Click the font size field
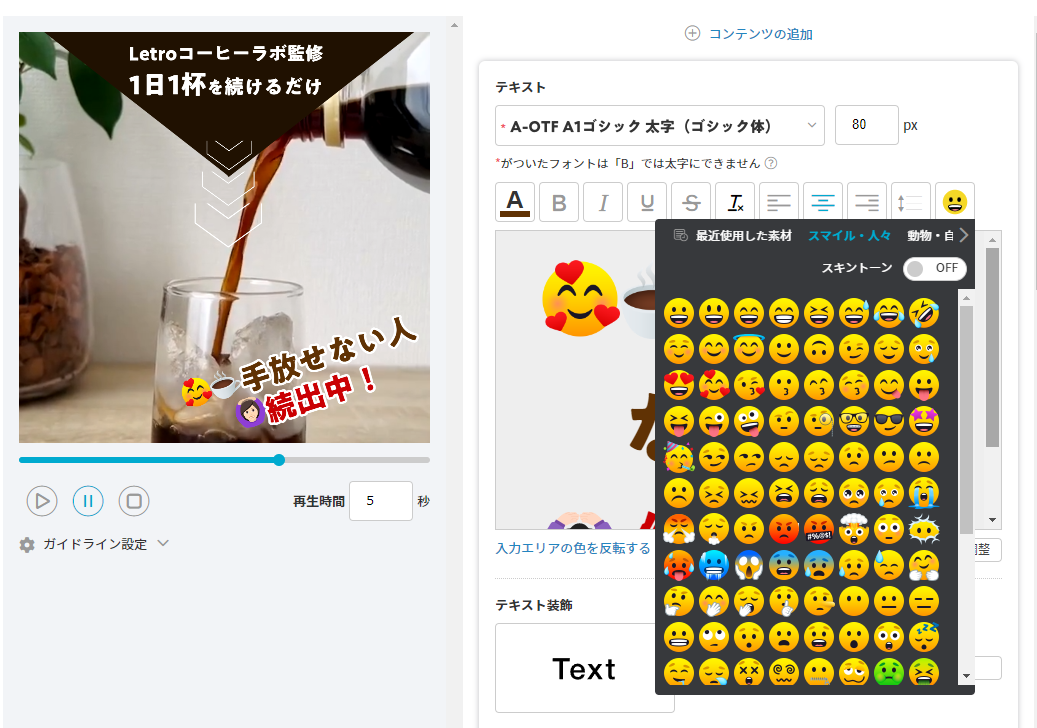The image size is (1037, 728). (x=866, y=125)
